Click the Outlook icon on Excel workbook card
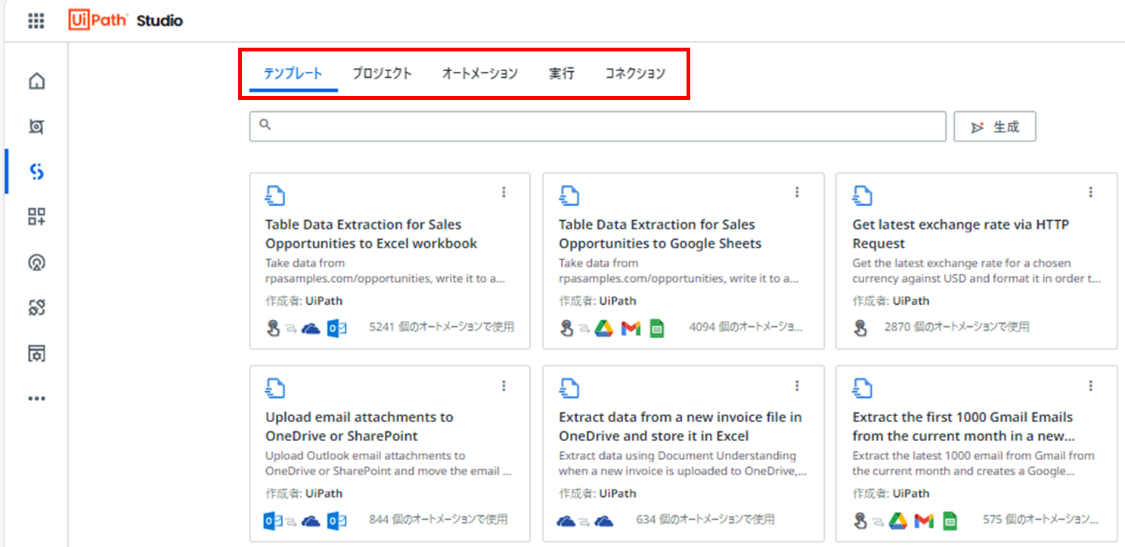The height and width of the screenshot is (547, 1125). (x=337, y=328)
